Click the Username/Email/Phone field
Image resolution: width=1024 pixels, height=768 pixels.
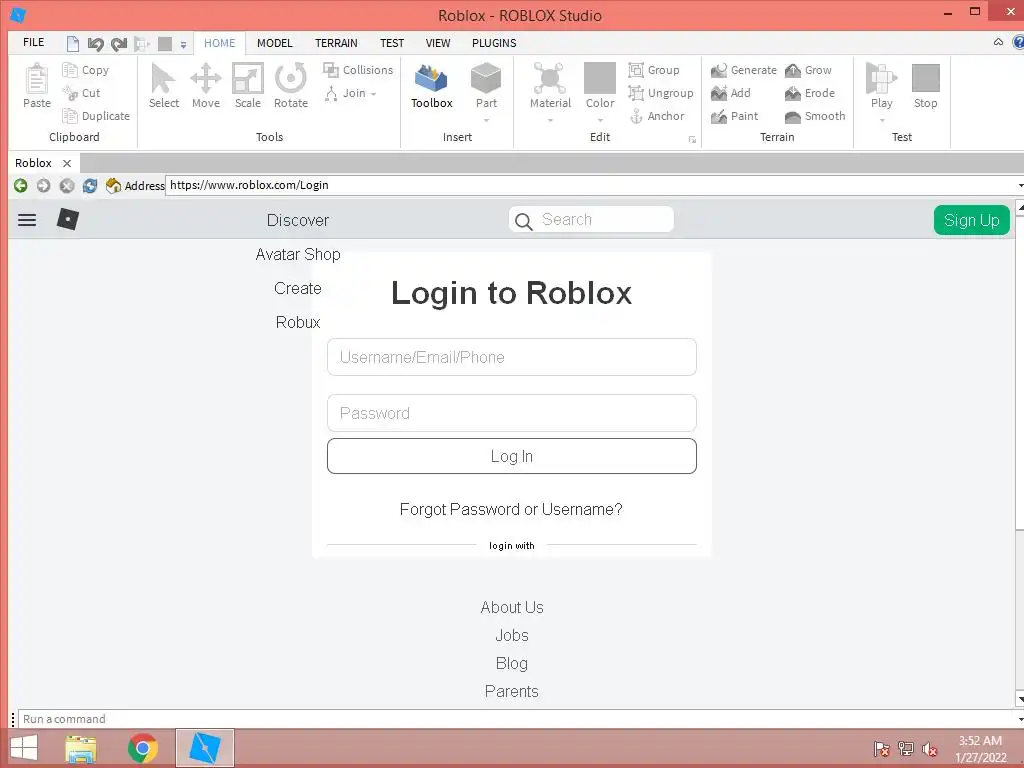[511, 357]
